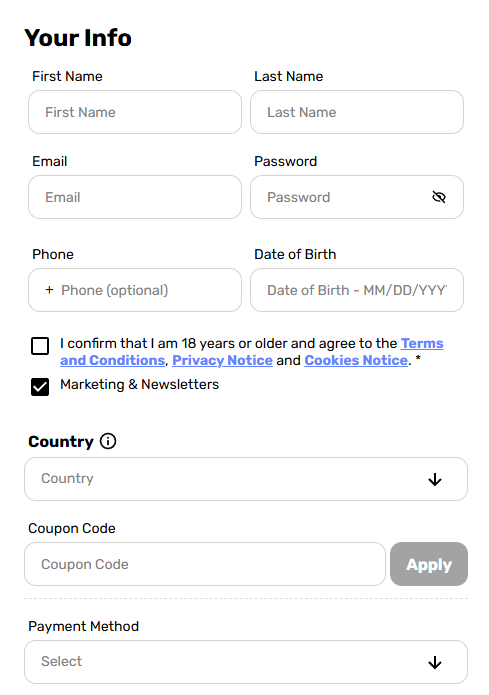The height and width of the screenshot is (695, 489).
Task: Open the Country dropdown
Action: click(246, 479)
